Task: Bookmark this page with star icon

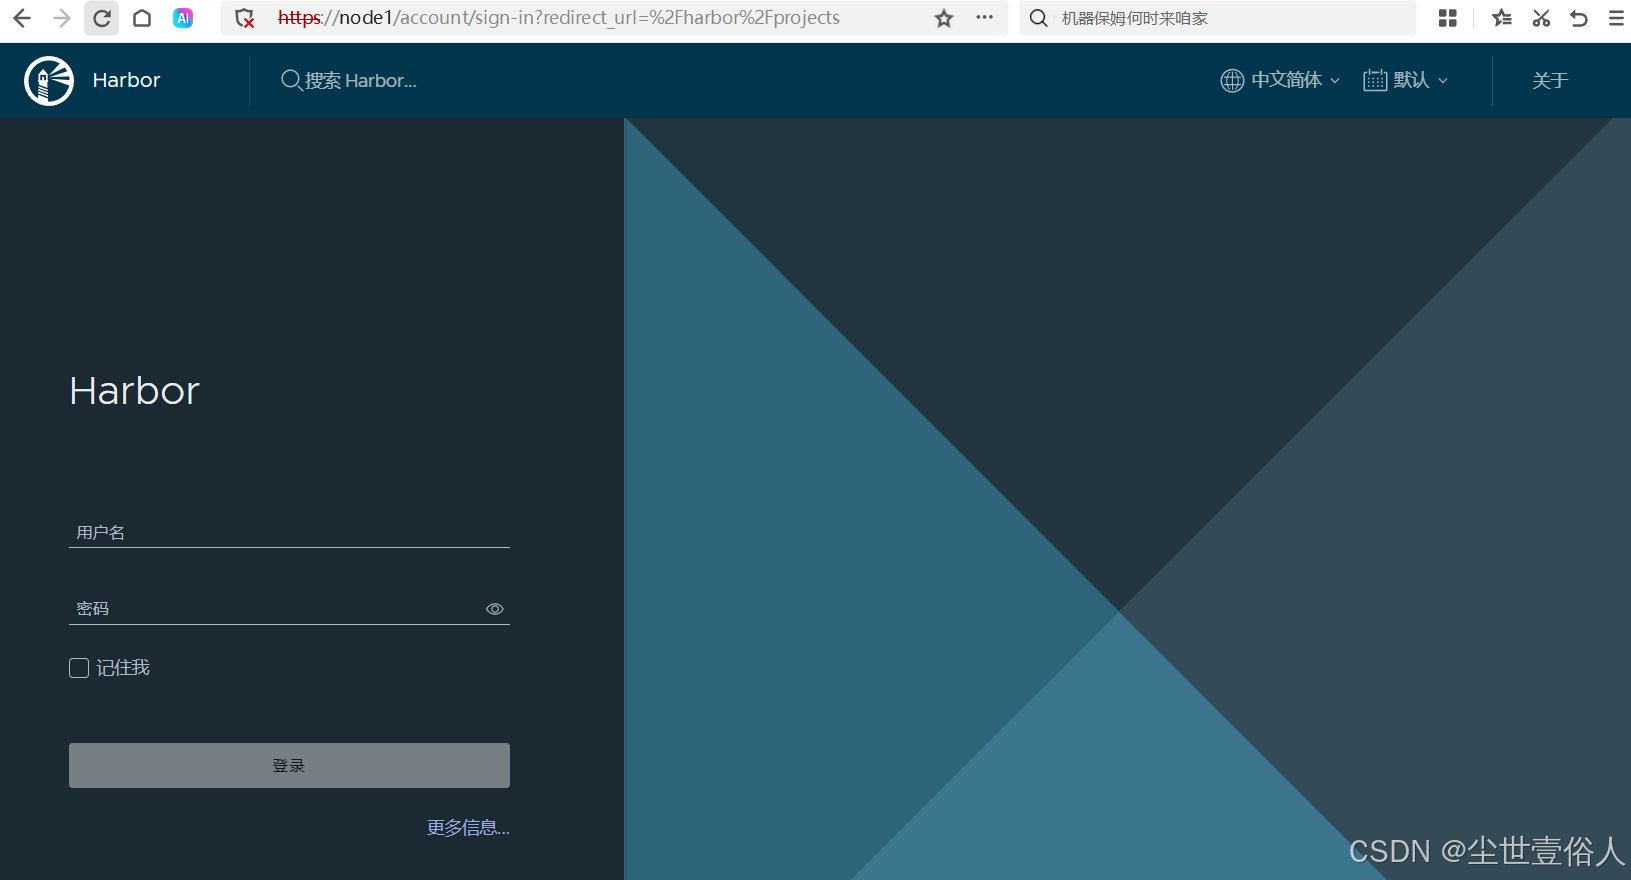Action: 944,18
